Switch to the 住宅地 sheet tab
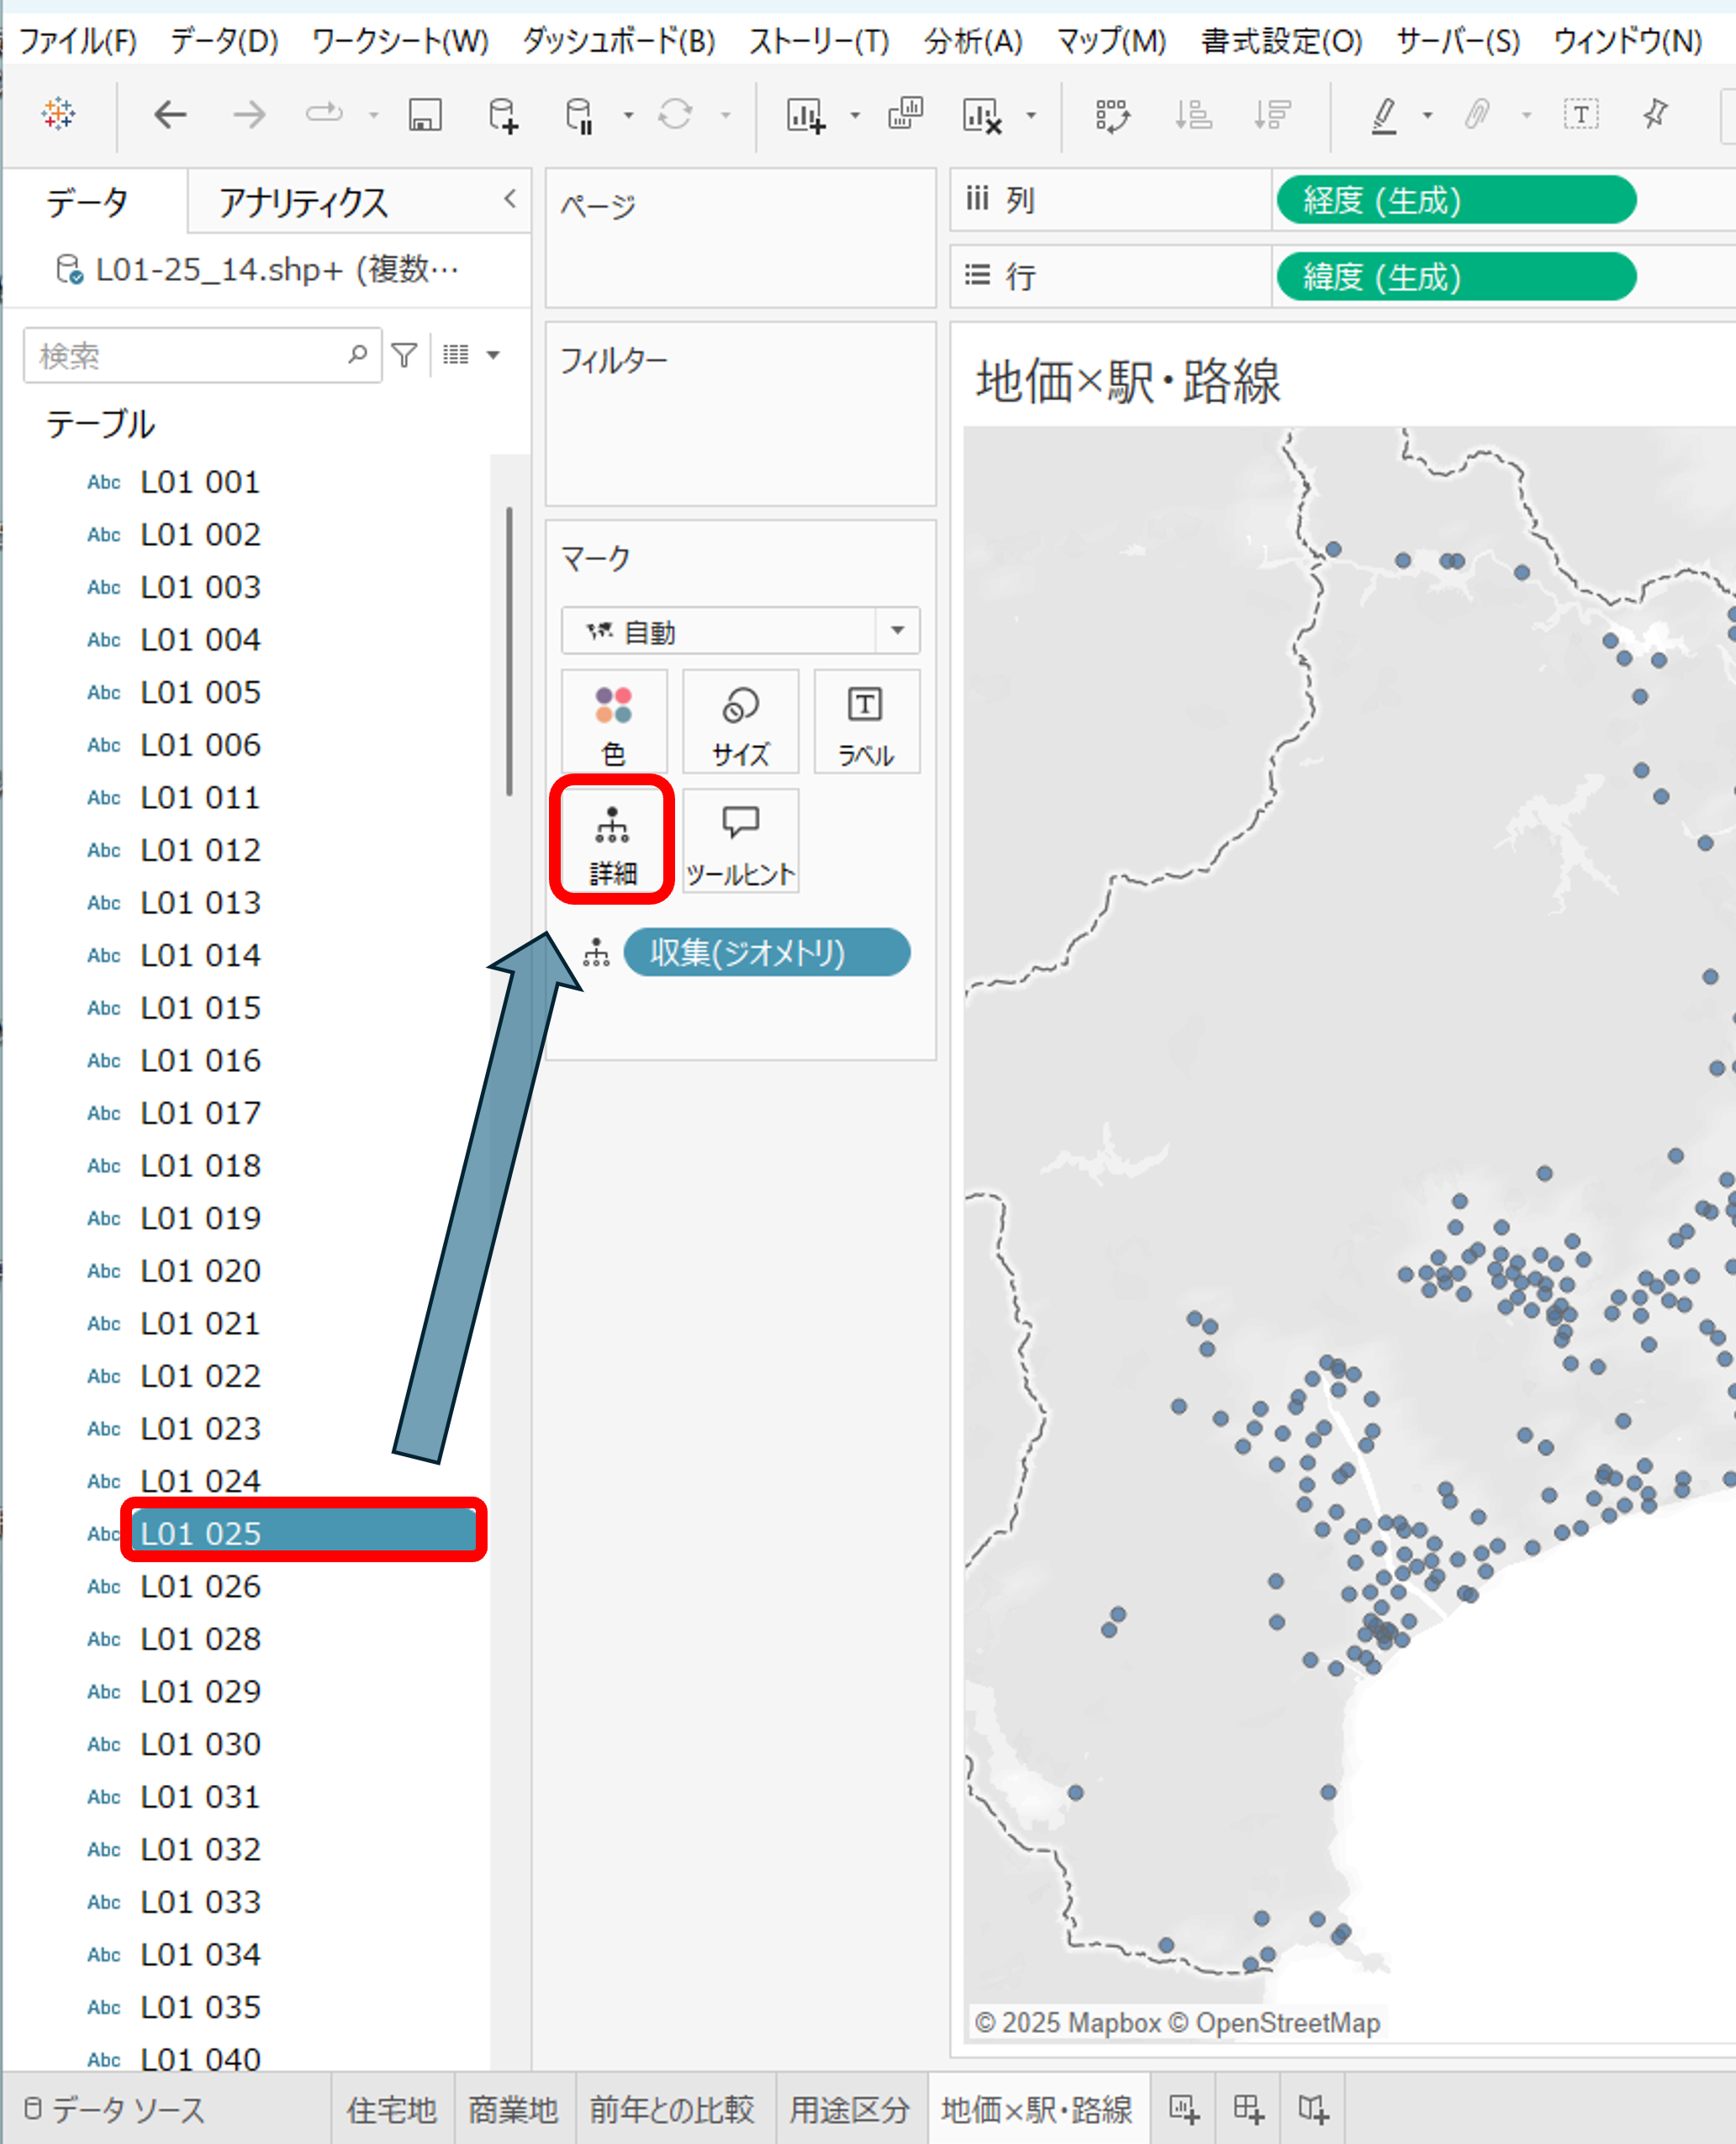 [392, 2109]
